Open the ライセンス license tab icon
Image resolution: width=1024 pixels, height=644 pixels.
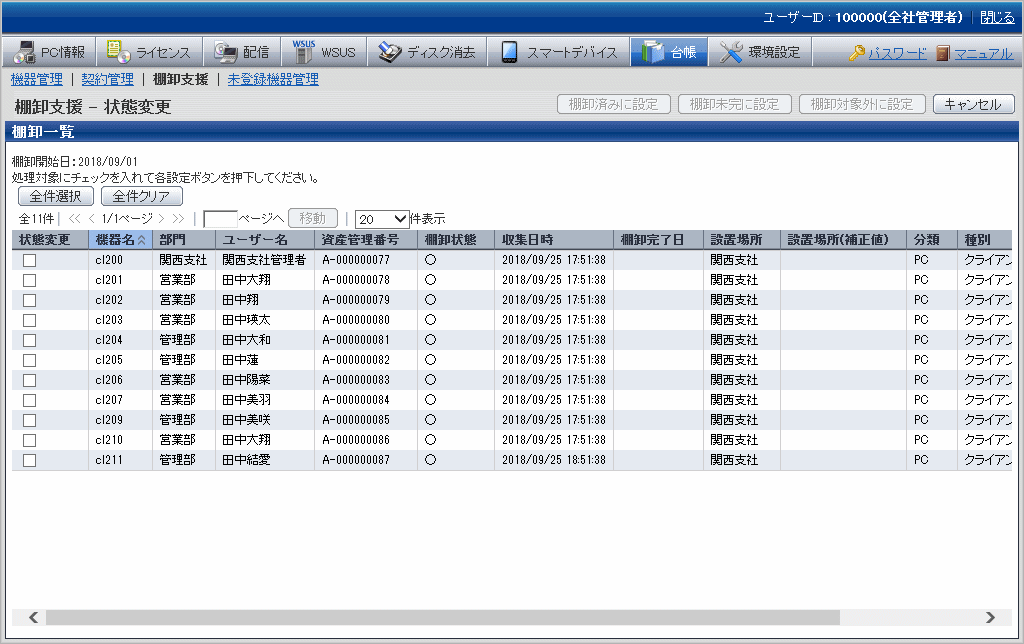[118, 52]
